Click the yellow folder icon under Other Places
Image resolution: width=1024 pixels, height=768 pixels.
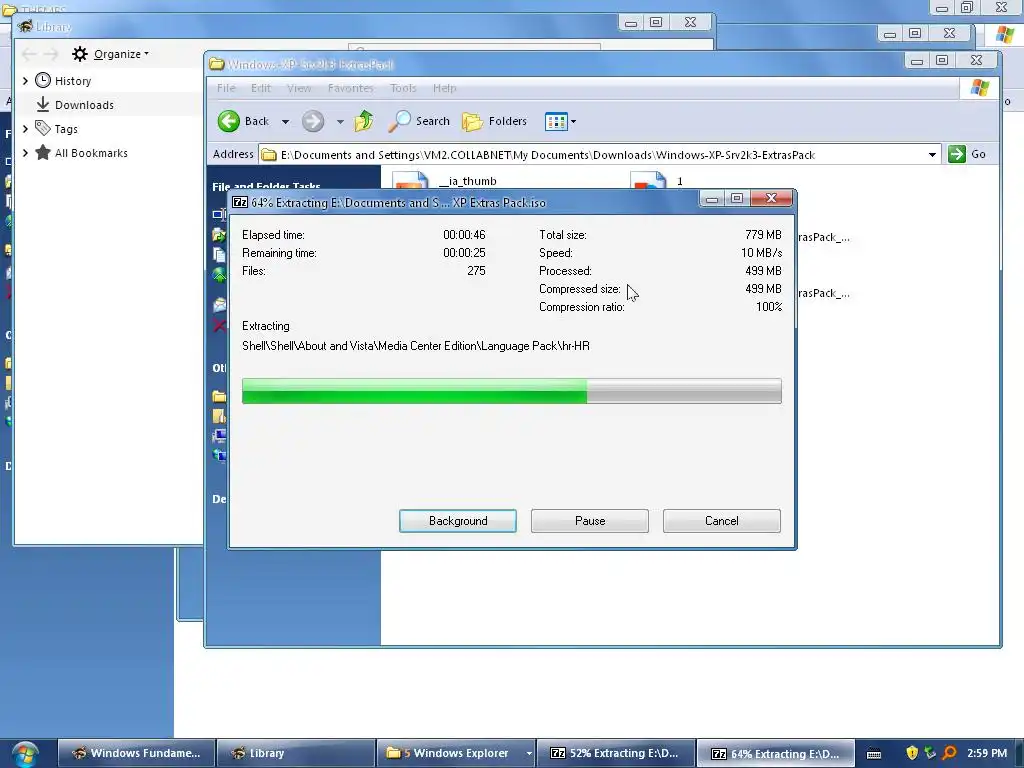click(219, 396)
